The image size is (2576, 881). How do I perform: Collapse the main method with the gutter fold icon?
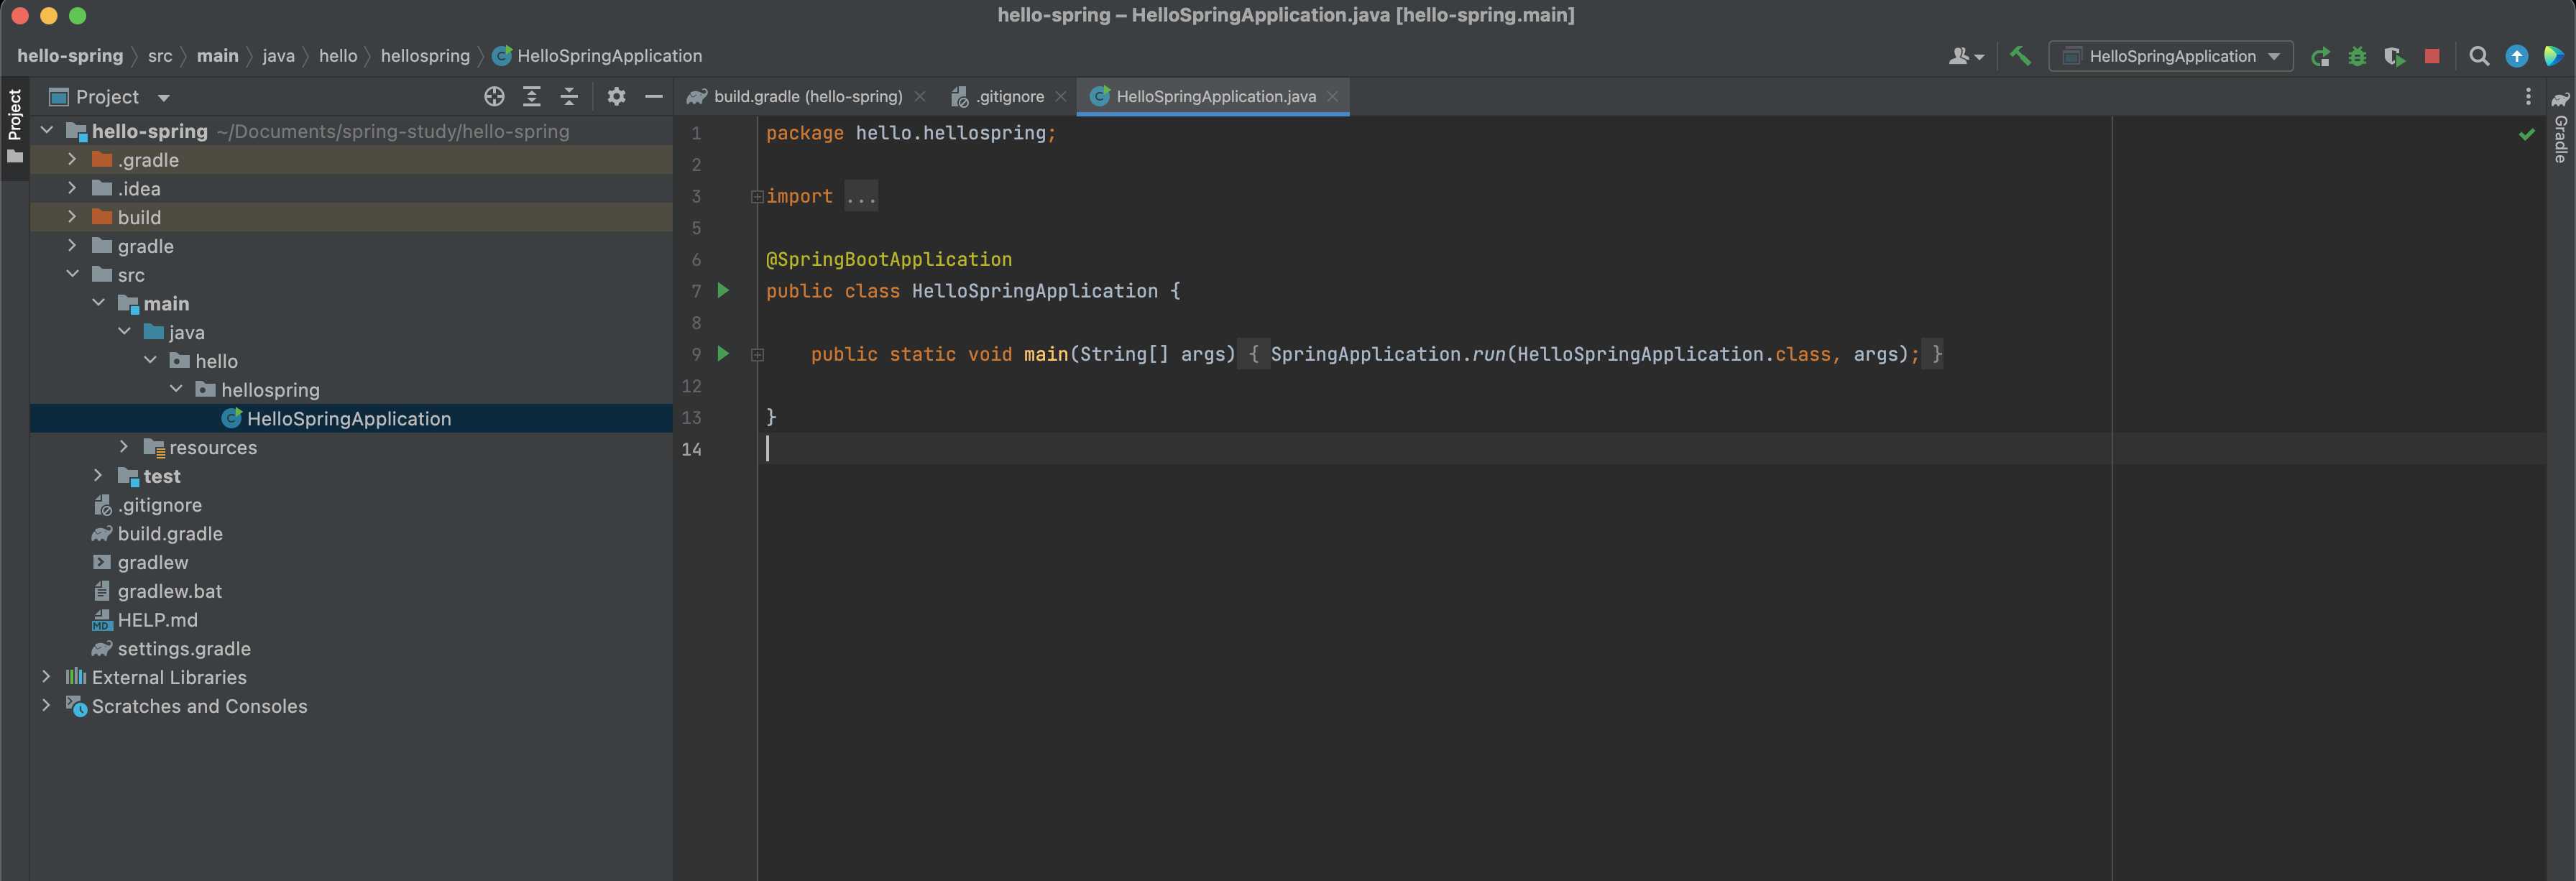(x=757, y=354)
